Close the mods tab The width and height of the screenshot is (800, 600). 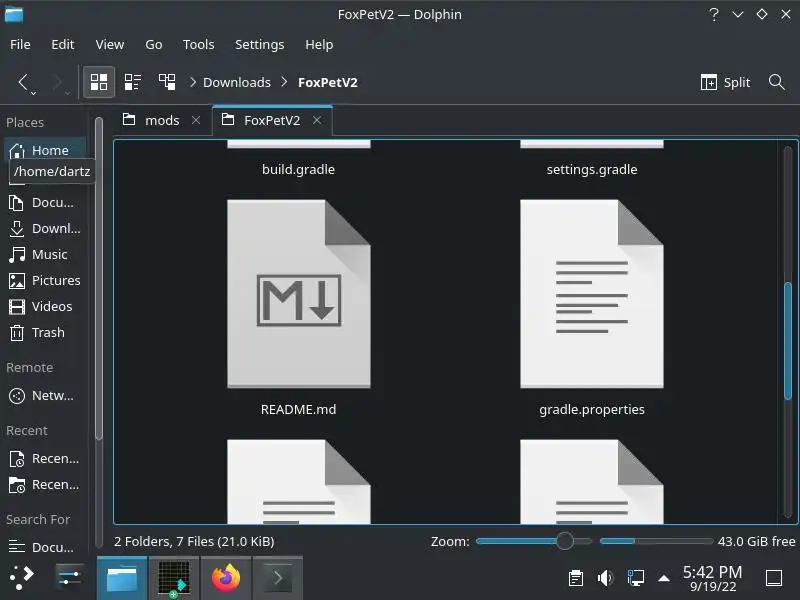(x=196, y=120)
